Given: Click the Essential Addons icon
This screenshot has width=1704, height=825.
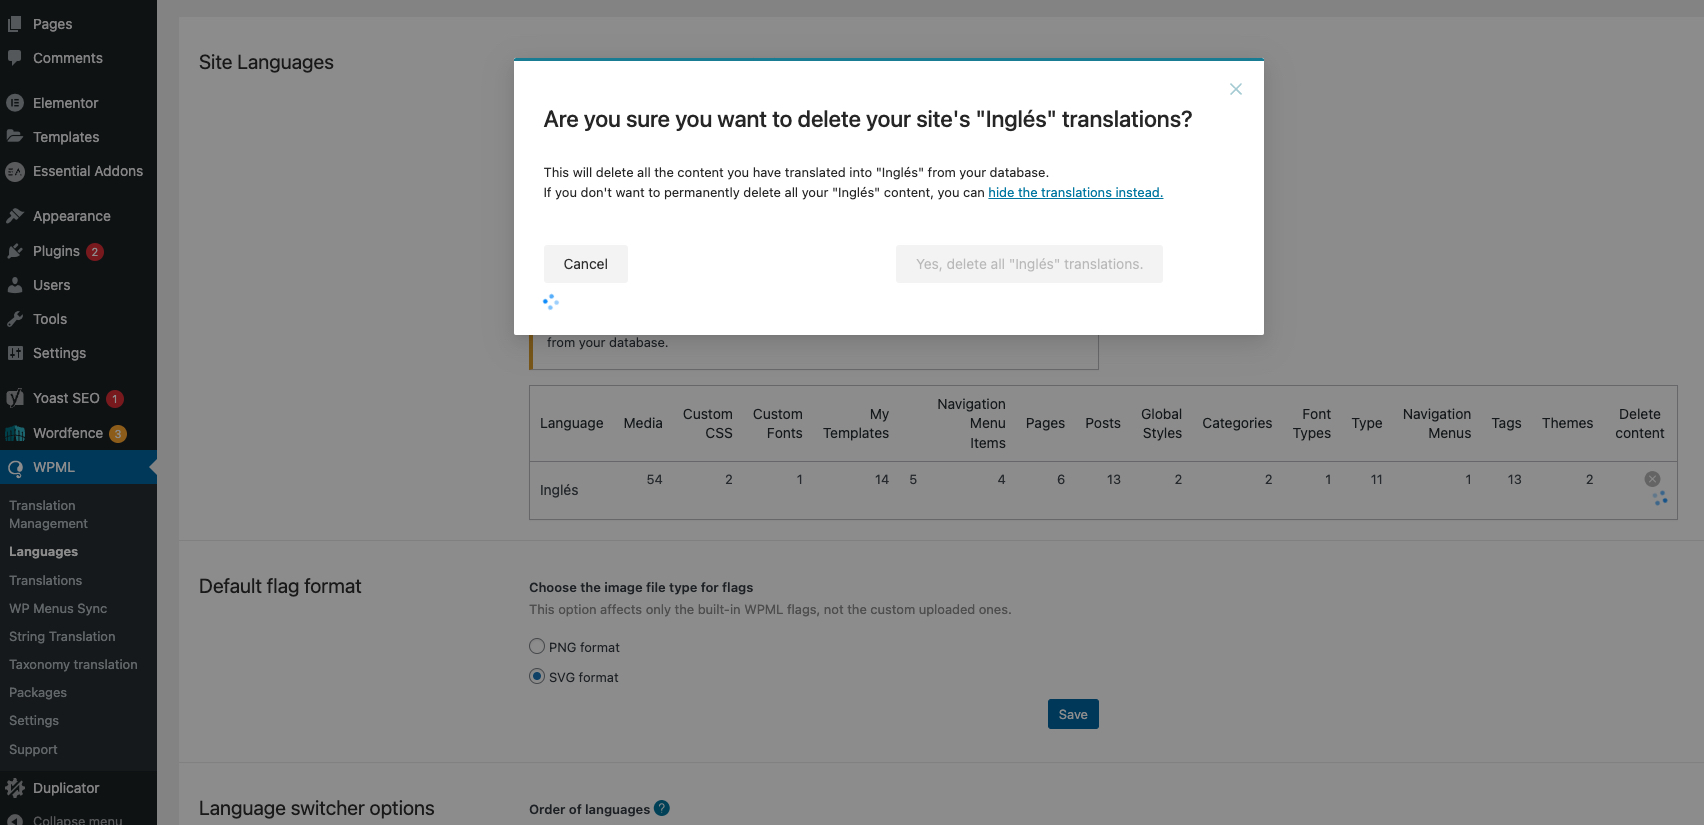Looking at the screenshot, I should [15, 172].
